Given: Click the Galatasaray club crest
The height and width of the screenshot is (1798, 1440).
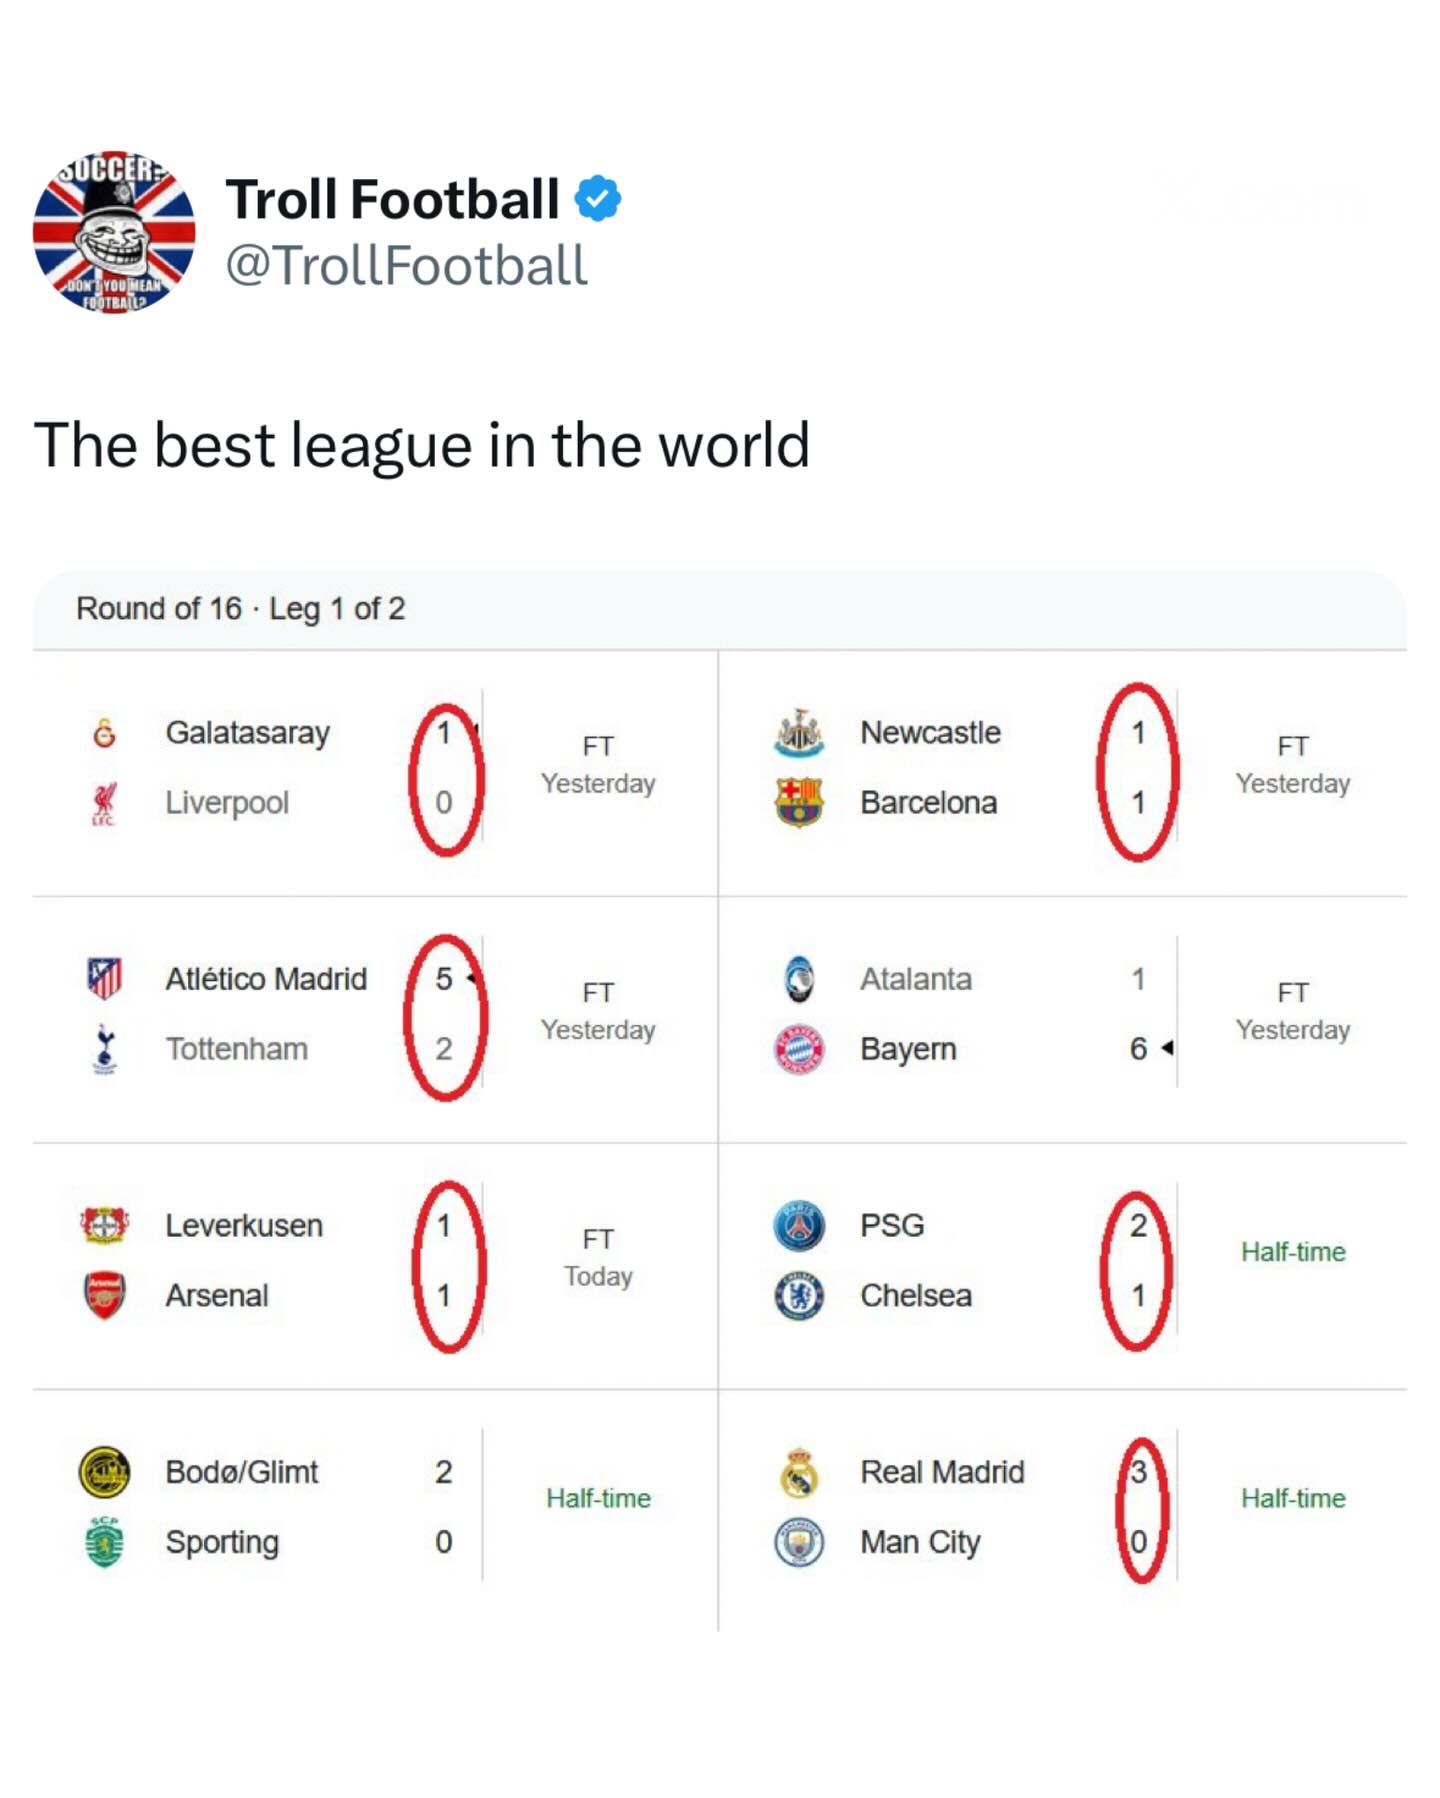Looking at the screenshot, I should (x=104, y=733).
